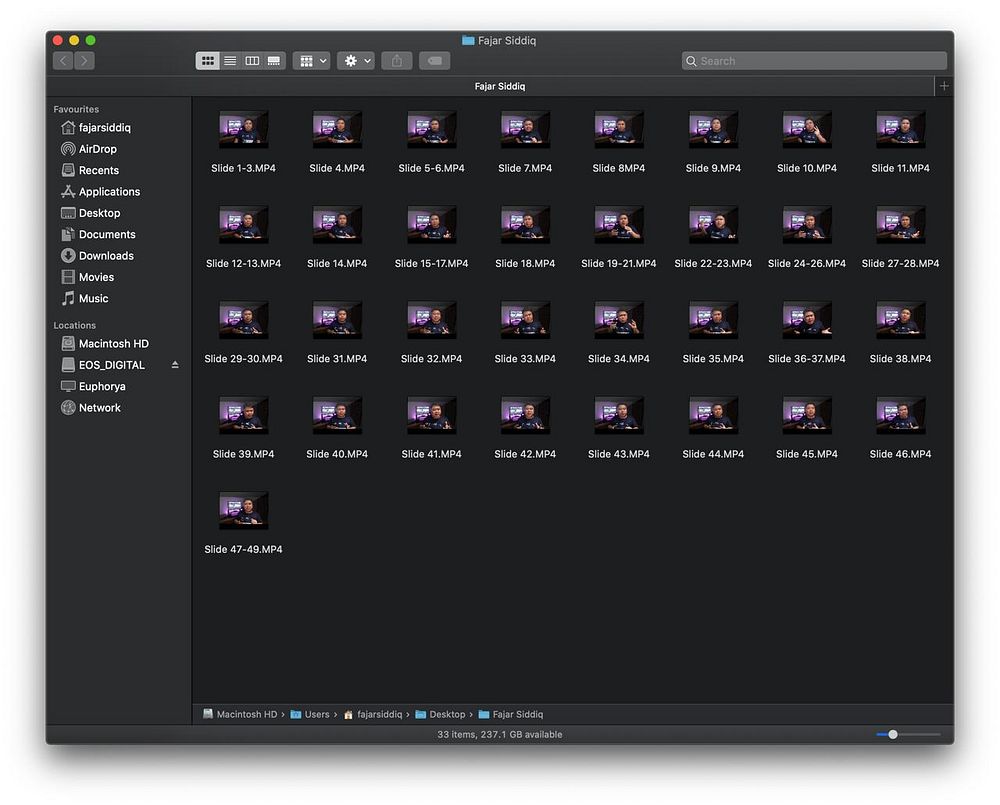Screen dimensions: 1000x805
Task: Click the Slide 42.MP4 file name
Action: (x=526, y=454)
